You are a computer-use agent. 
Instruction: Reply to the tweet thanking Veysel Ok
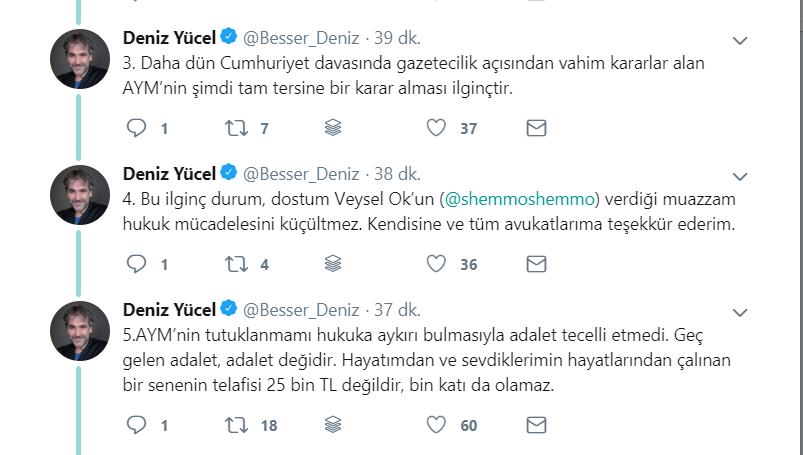click(x=137, y=264)
